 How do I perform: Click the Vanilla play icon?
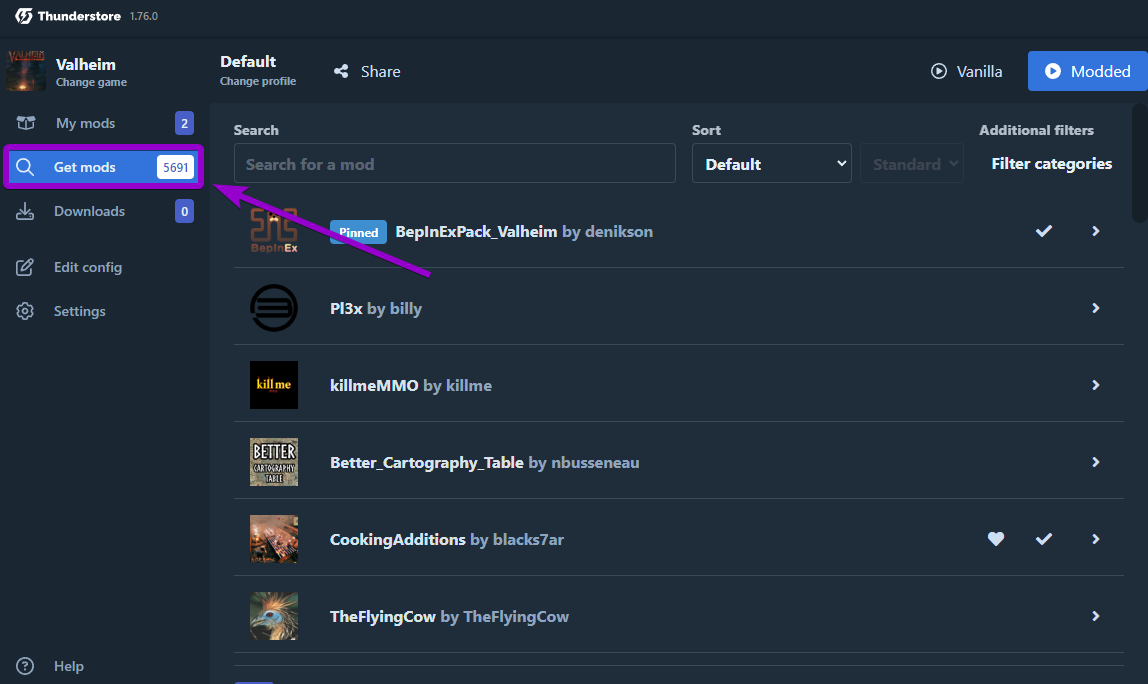pos(938,71)
